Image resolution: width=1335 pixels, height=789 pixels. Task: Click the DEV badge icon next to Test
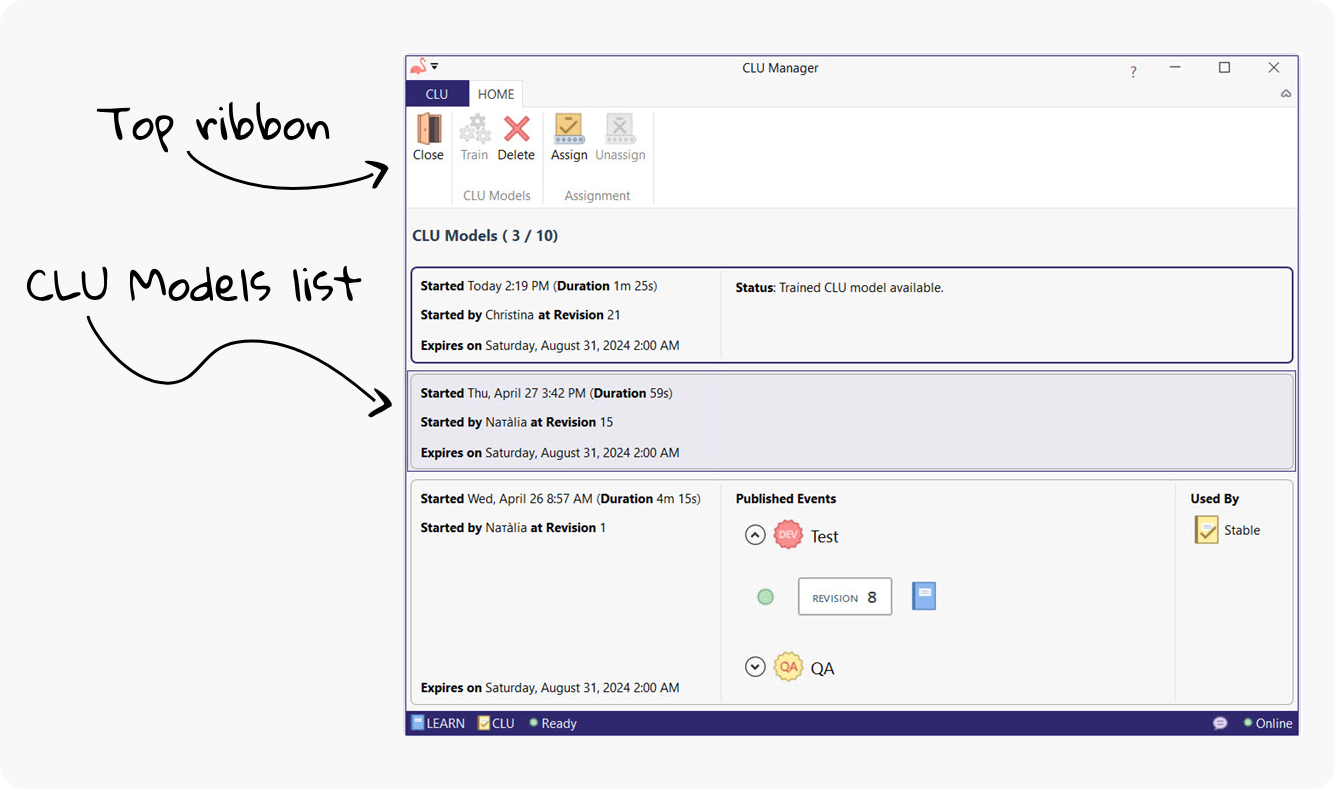788,534
